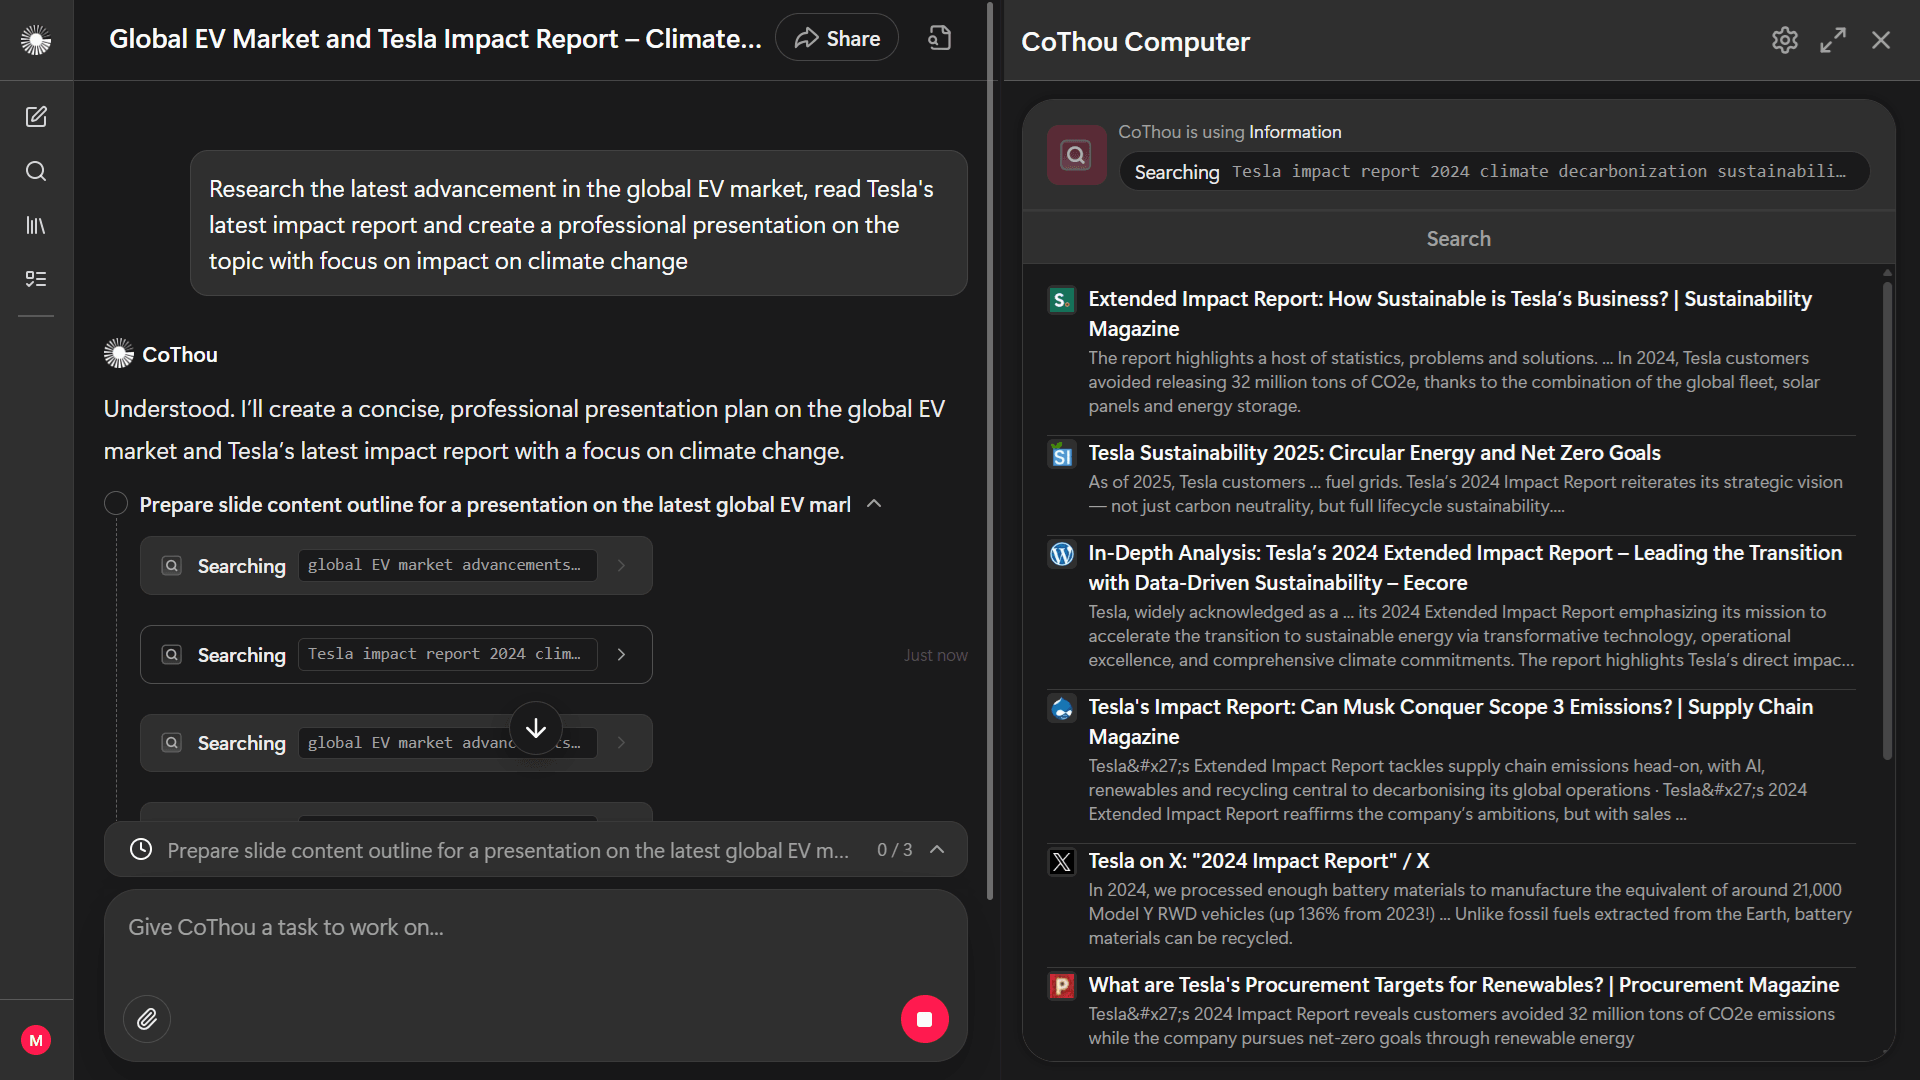Select the search icon in the left sidebar
This screenshot has height=1080, width=1920.
(36, 171)
